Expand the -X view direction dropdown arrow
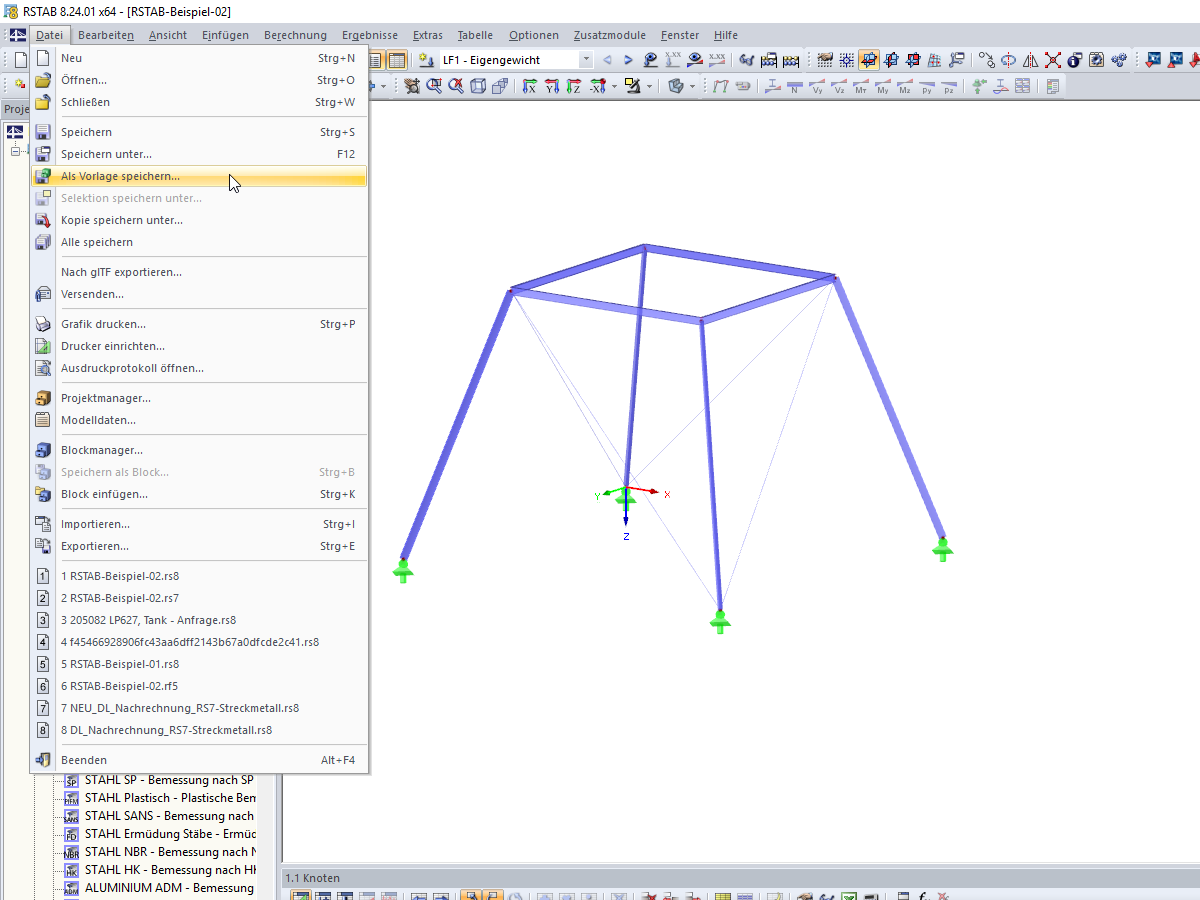Image resolution: width=1200 pixels, height=900 pixels. (x=613, y=87)
